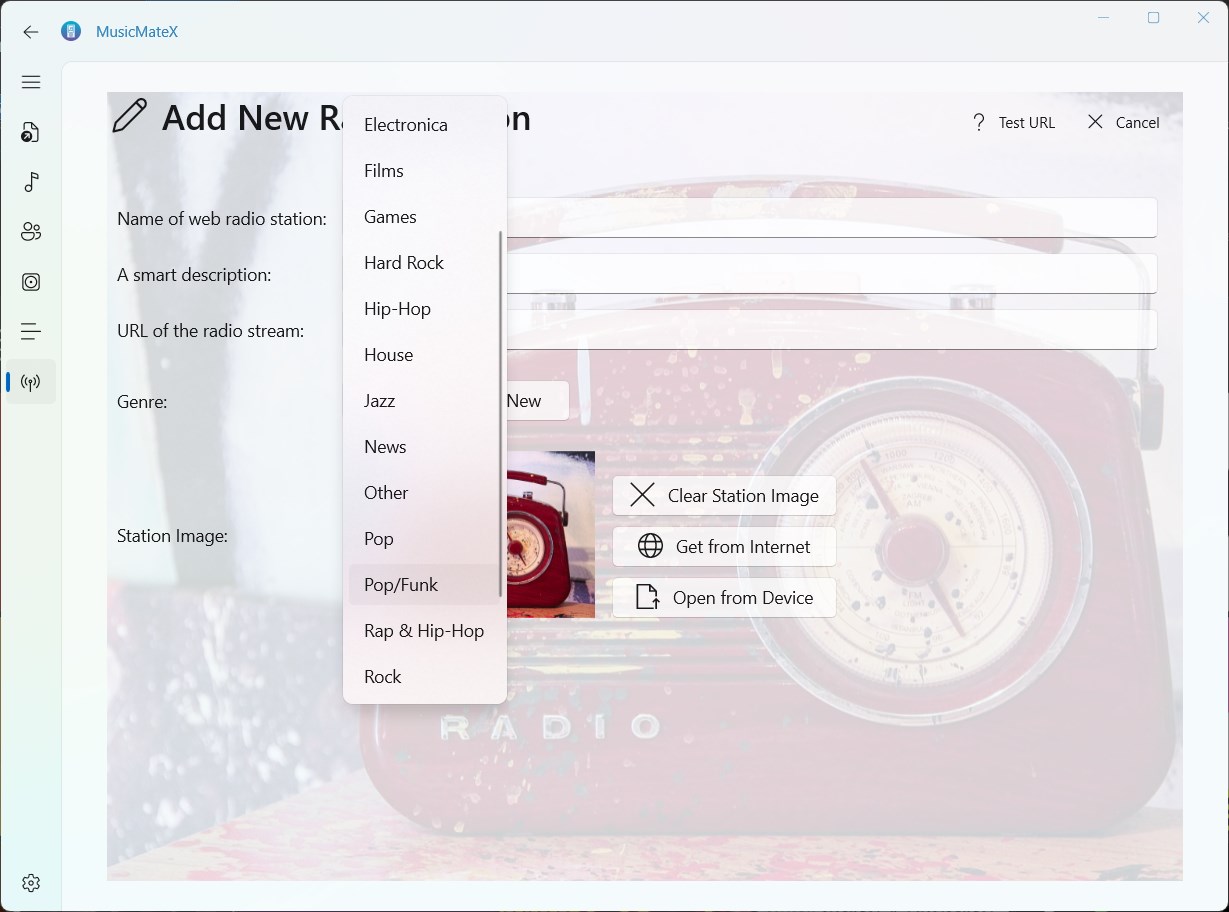This screenshot has width=1229, height=912.
Task: Click the Get from Internet button
Action: click(x=724, y=547)
